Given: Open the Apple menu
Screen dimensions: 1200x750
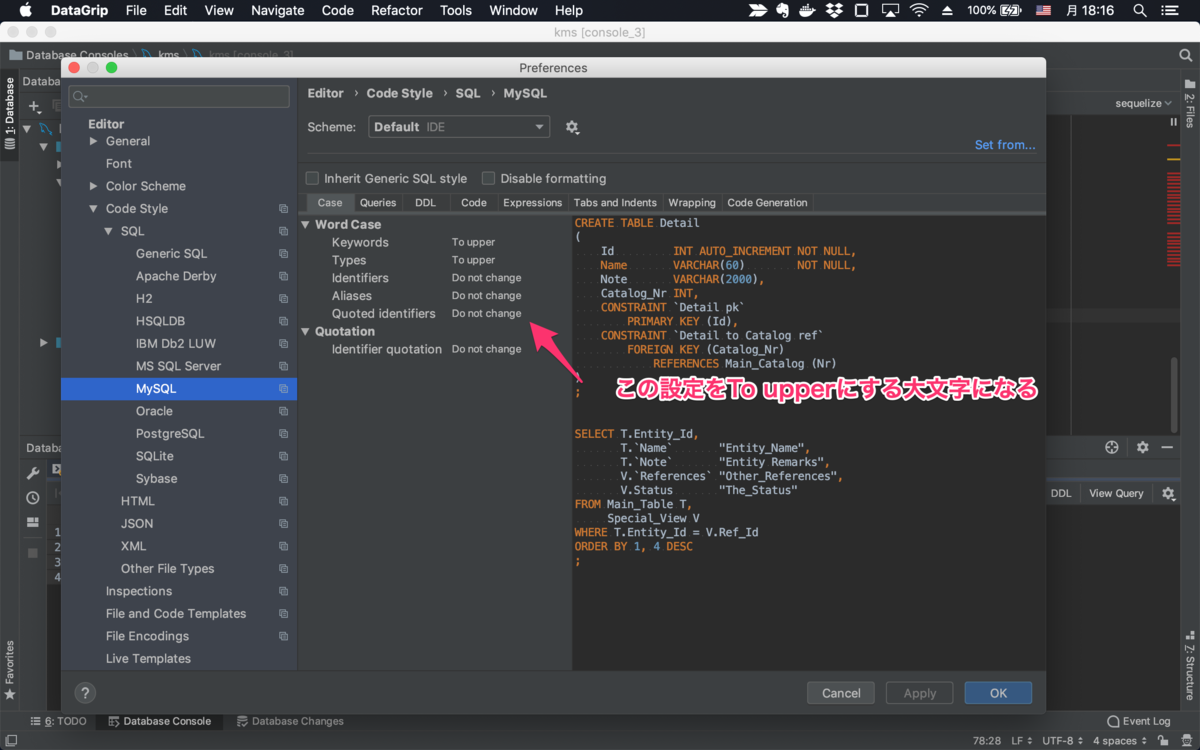Looking at the screenshot, I should 25,10.
